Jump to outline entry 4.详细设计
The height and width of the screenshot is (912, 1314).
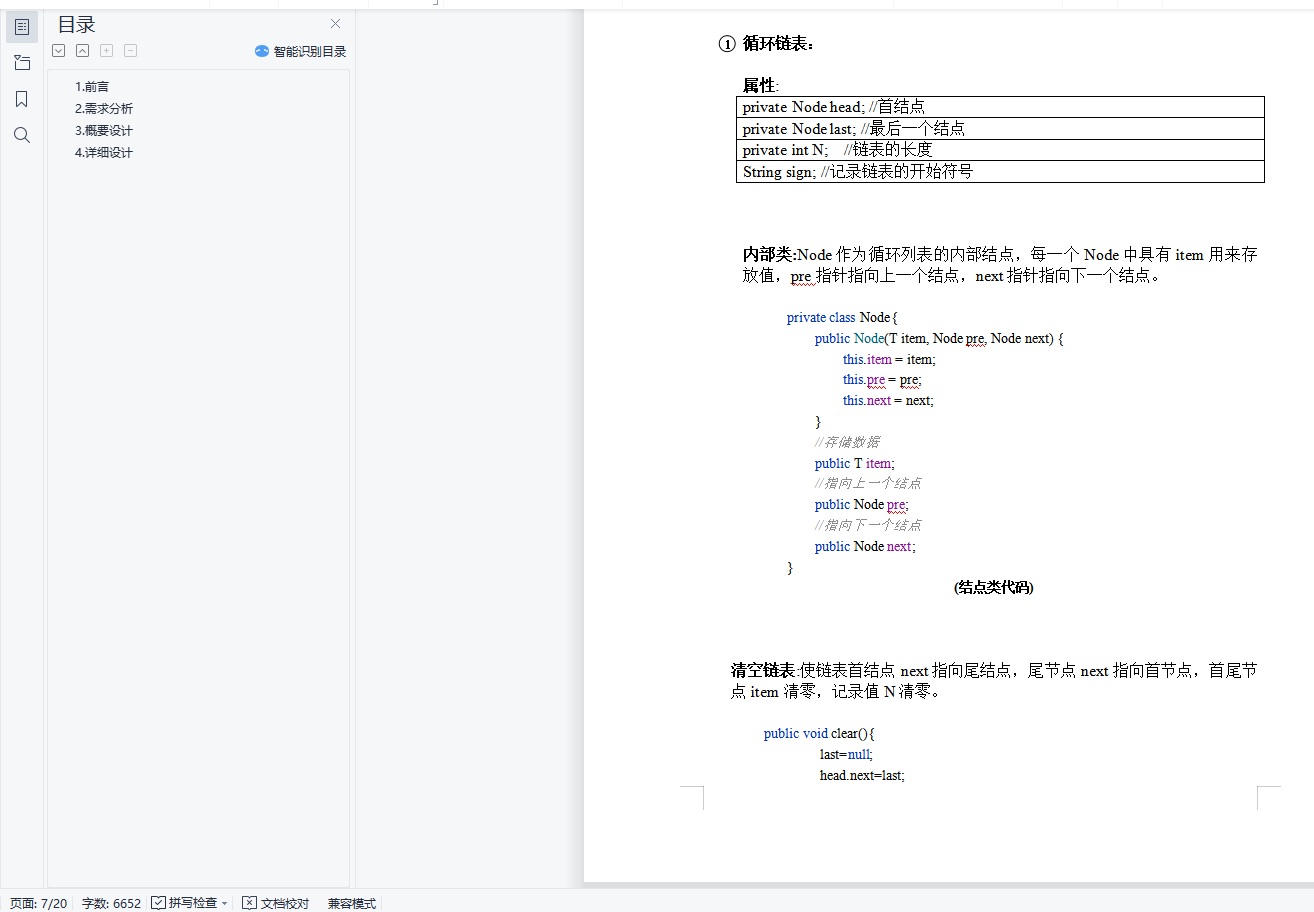pos(104,153)
